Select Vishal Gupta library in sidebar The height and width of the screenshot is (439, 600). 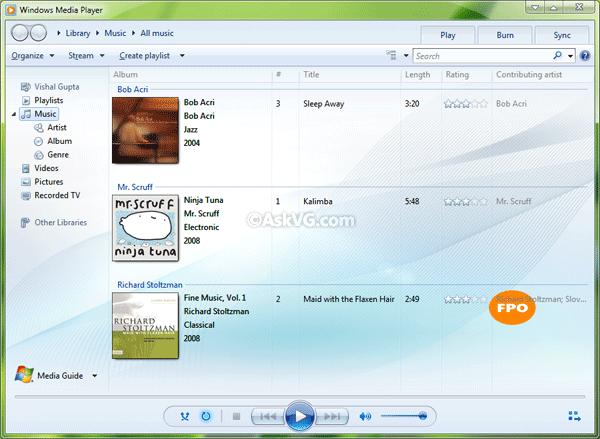click(50, 87)
